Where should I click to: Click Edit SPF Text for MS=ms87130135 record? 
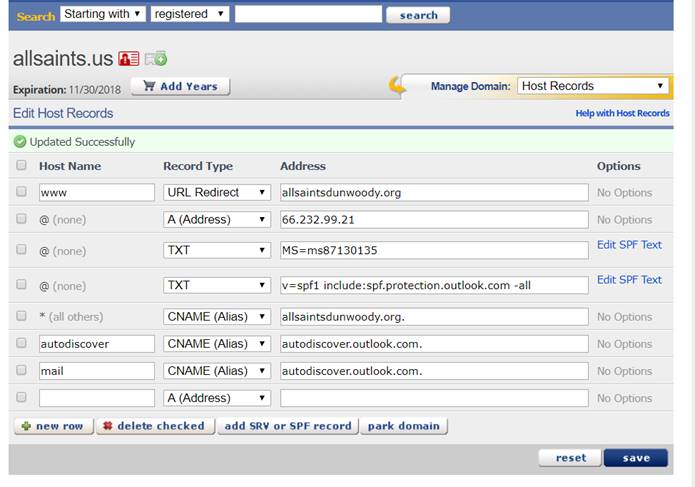tap(629, 245)
